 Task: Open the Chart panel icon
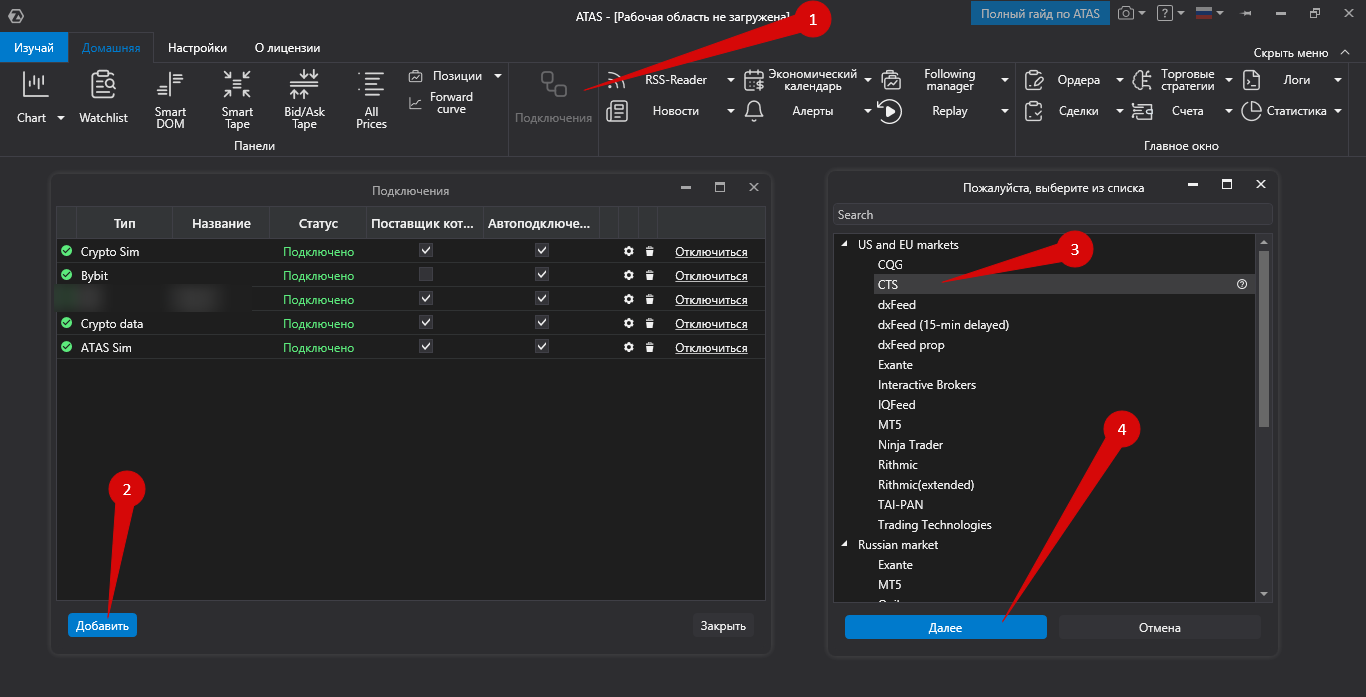[35, 86]
